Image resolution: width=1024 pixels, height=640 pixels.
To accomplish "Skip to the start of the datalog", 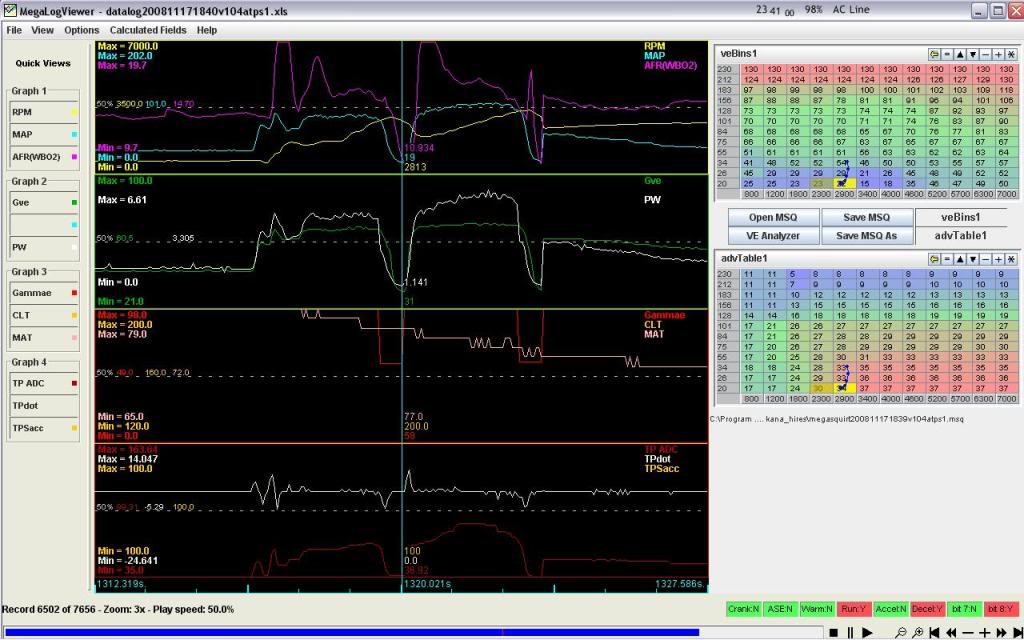I will (x=934, y=631).
